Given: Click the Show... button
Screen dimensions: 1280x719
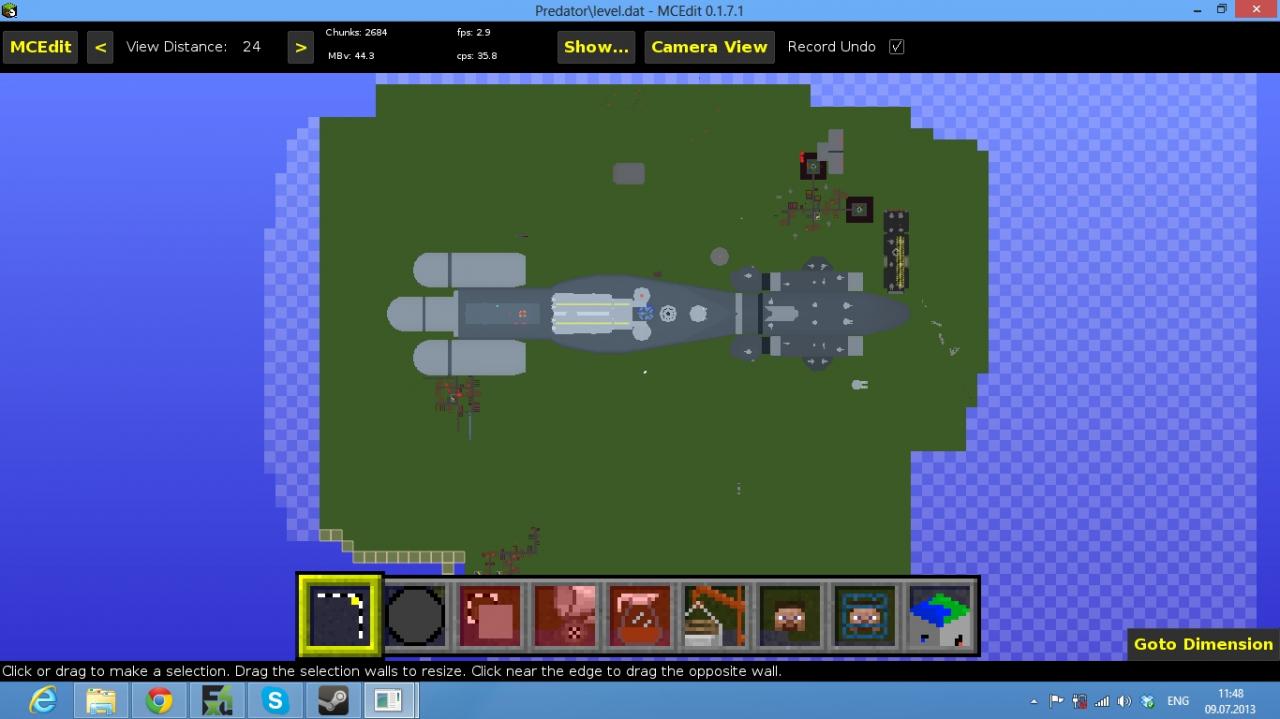Looking at the screenshot, I should 596,46.
